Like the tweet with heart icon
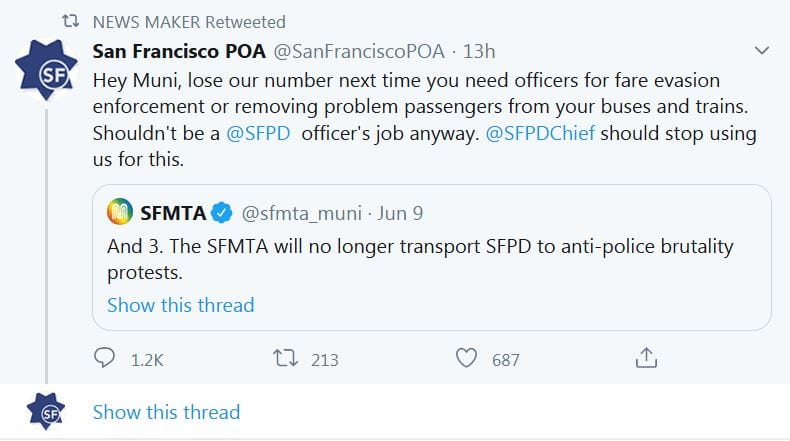Viewport: 790px width, 441px height. point(466,358)
